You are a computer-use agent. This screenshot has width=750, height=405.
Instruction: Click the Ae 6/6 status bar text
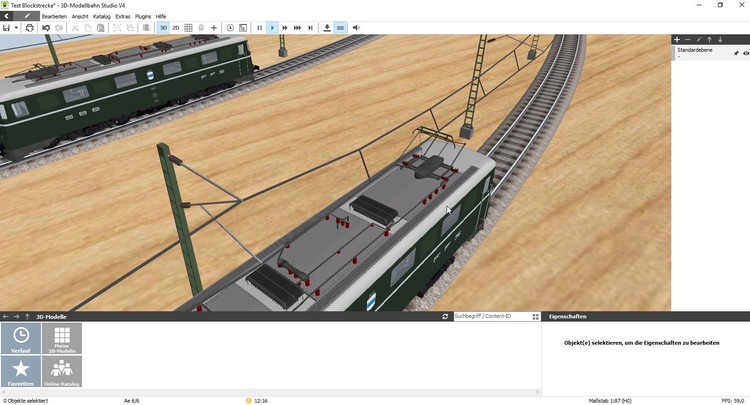pyautogui.click(x=132, y=401)
